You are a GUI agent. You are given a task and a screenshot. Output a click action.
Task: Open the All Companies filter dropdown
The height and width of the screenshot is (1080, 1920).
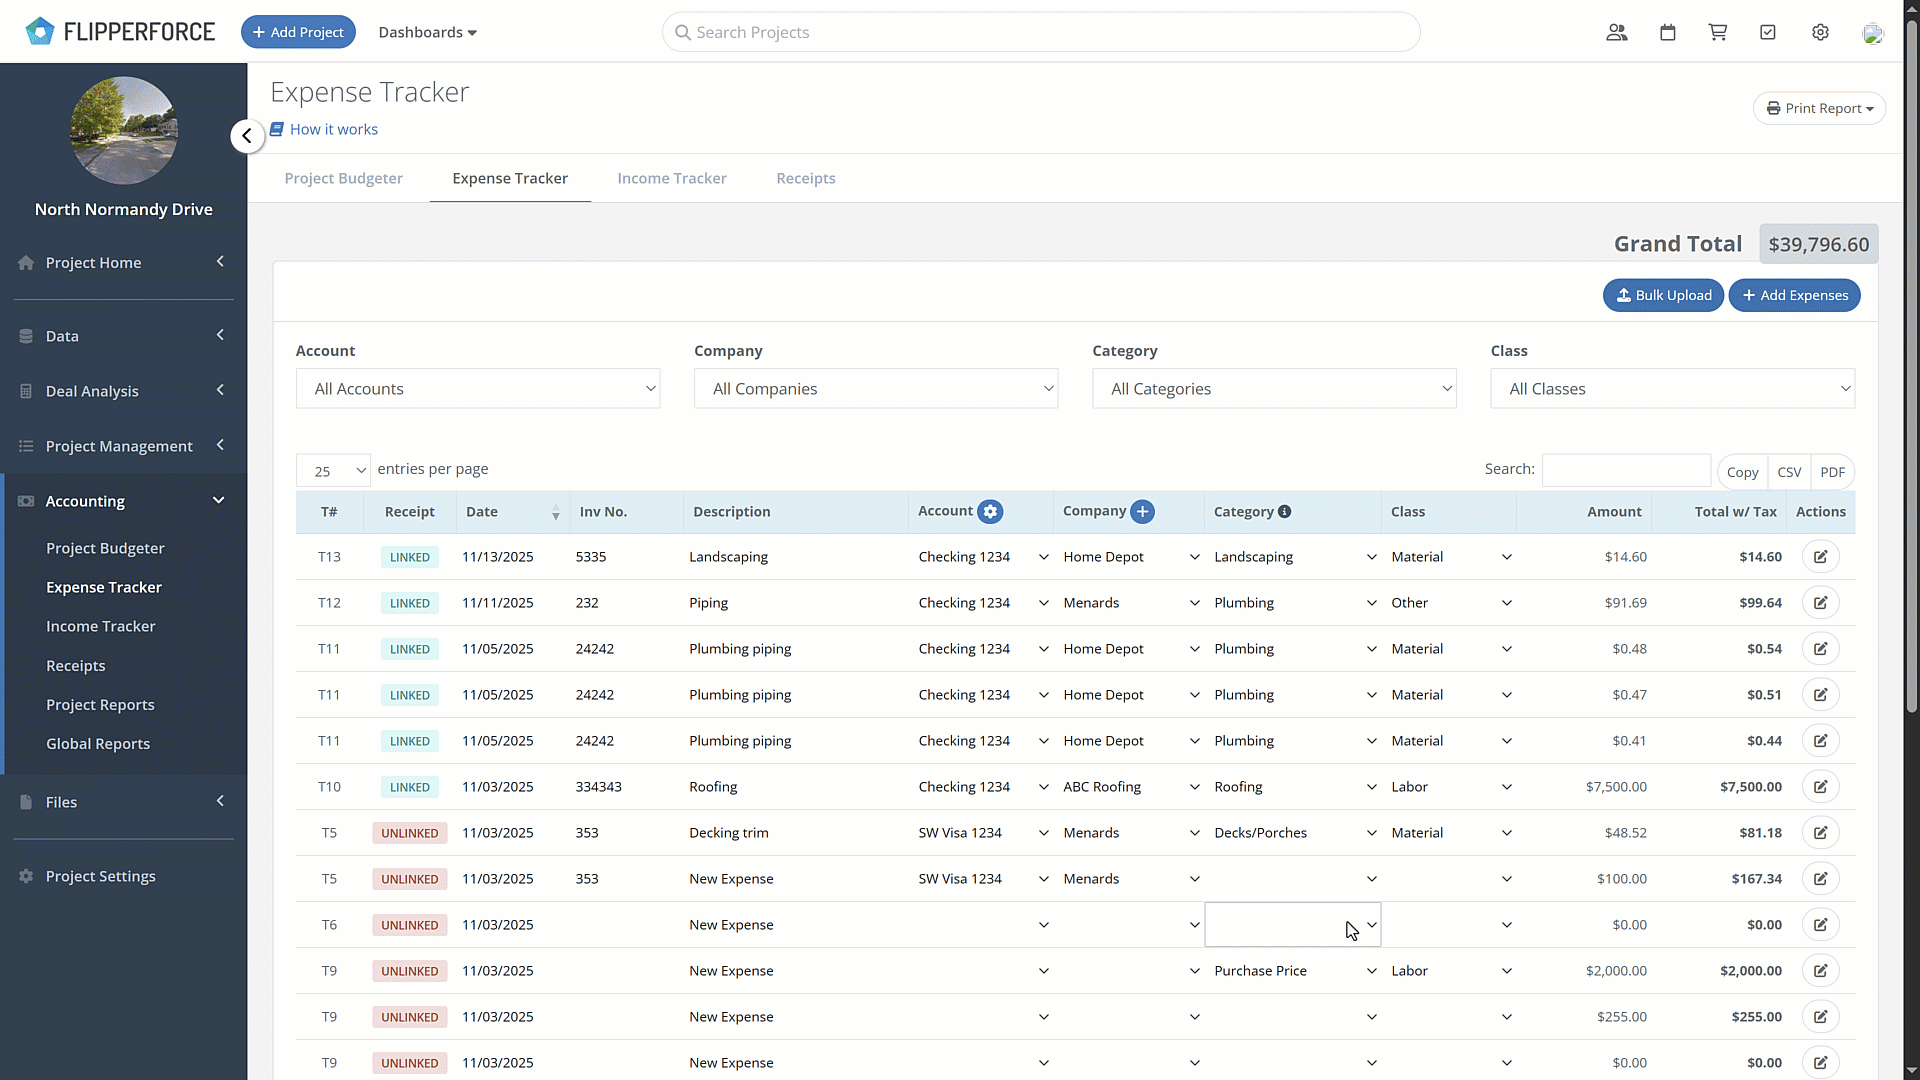pyautogui.click(x=875, y=388)
